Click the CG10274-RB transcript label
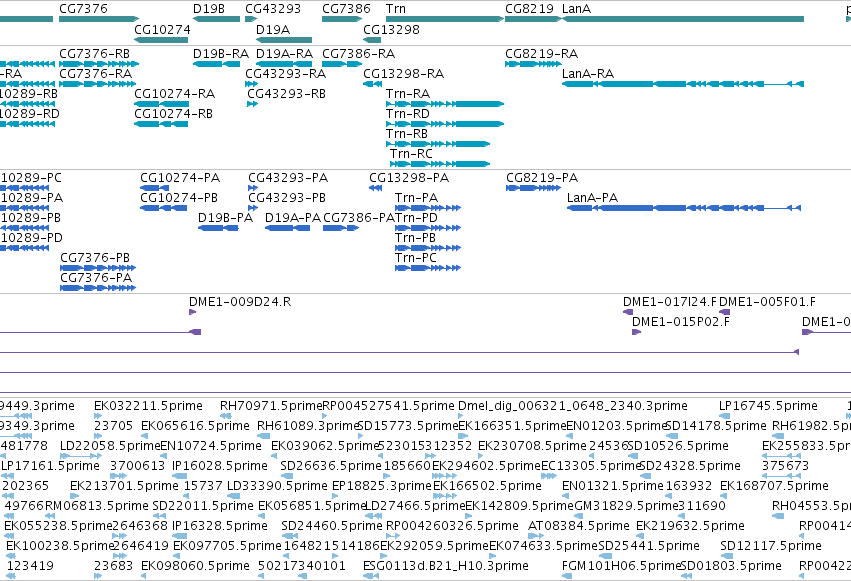The height and width of the screenshot is (581, 851). (174, 113)
